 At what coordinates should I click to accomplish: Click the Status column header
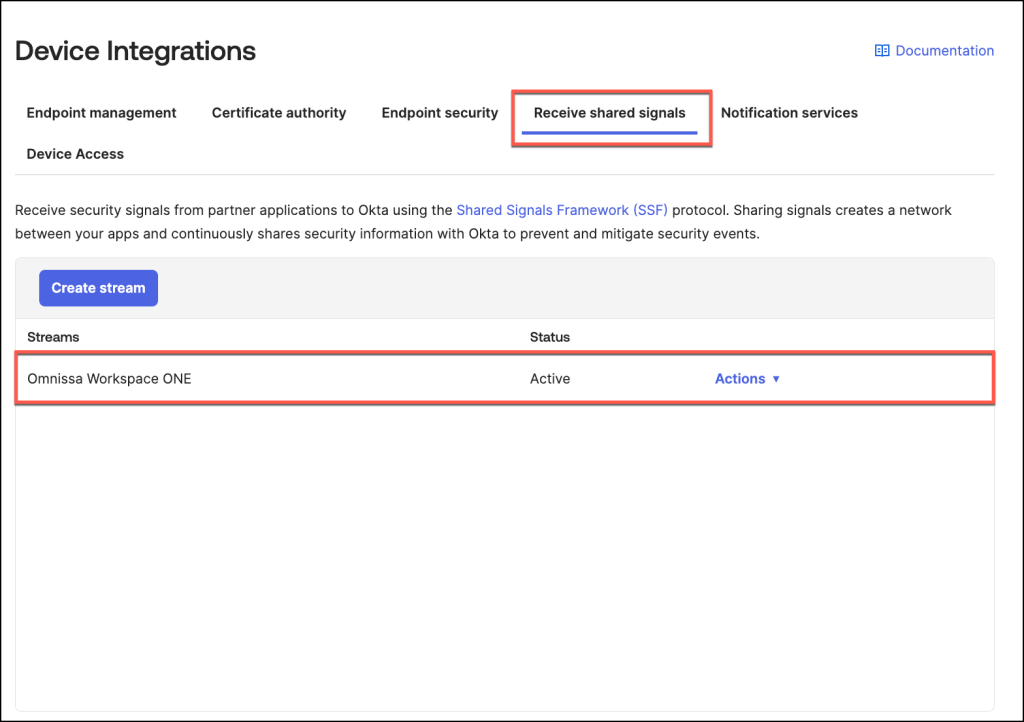[549, 337]
